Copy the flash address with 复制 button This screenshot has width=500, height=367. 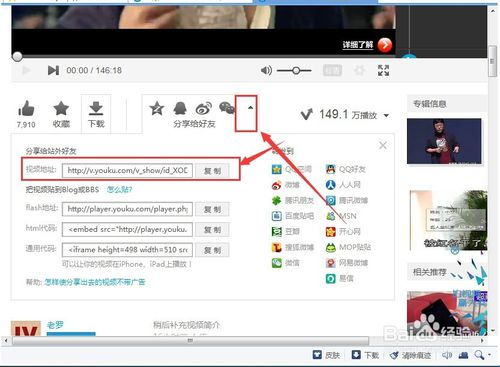tap(212, 209)
